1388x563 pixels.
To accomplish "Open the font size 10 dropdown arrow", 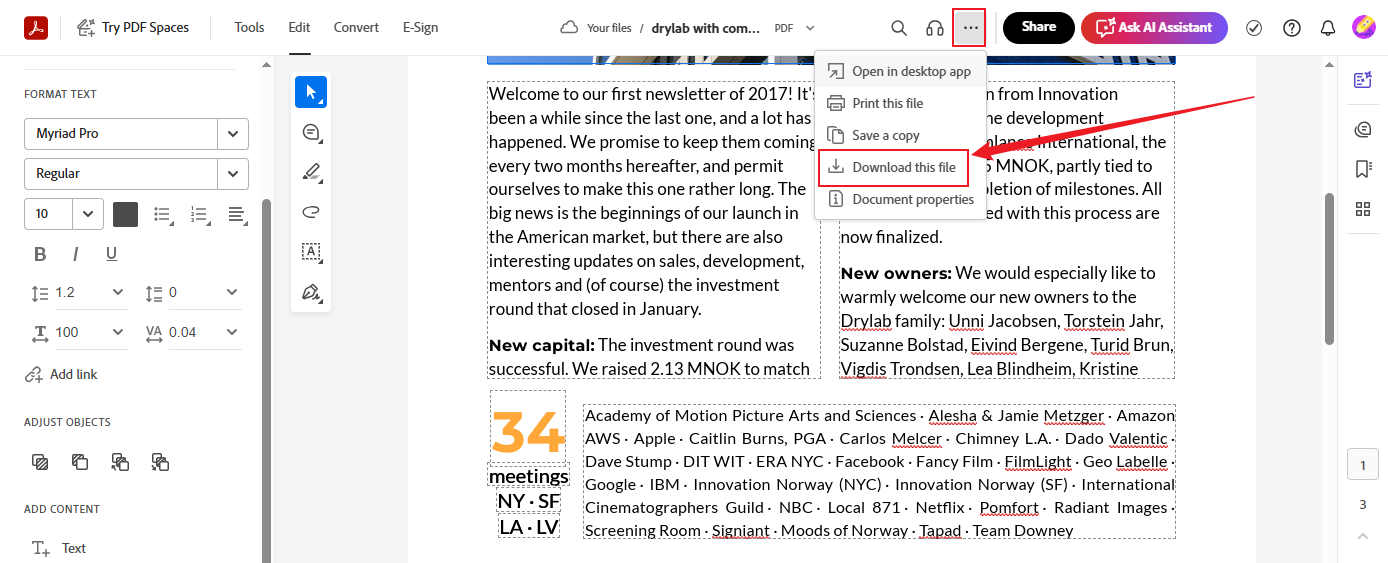I will (x=88, y=214).
